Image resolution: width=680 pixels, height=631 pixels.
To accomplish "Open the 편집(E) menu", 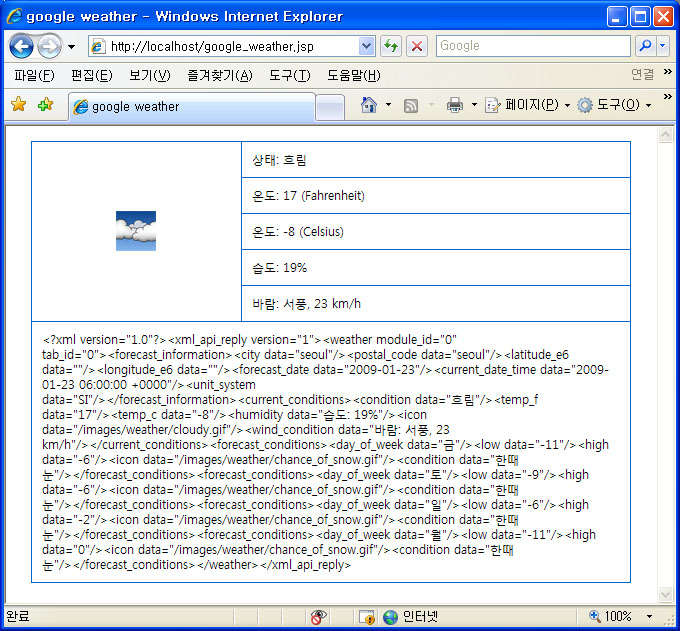I will pos(92,75).
